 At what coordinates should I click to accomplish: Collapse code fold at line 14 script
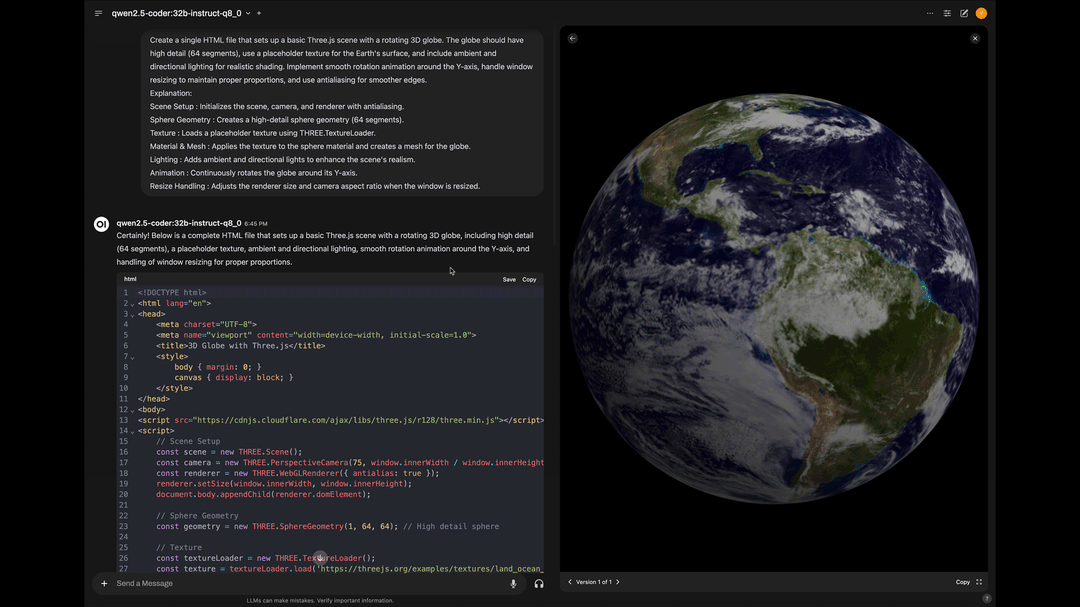coord(132,432)
